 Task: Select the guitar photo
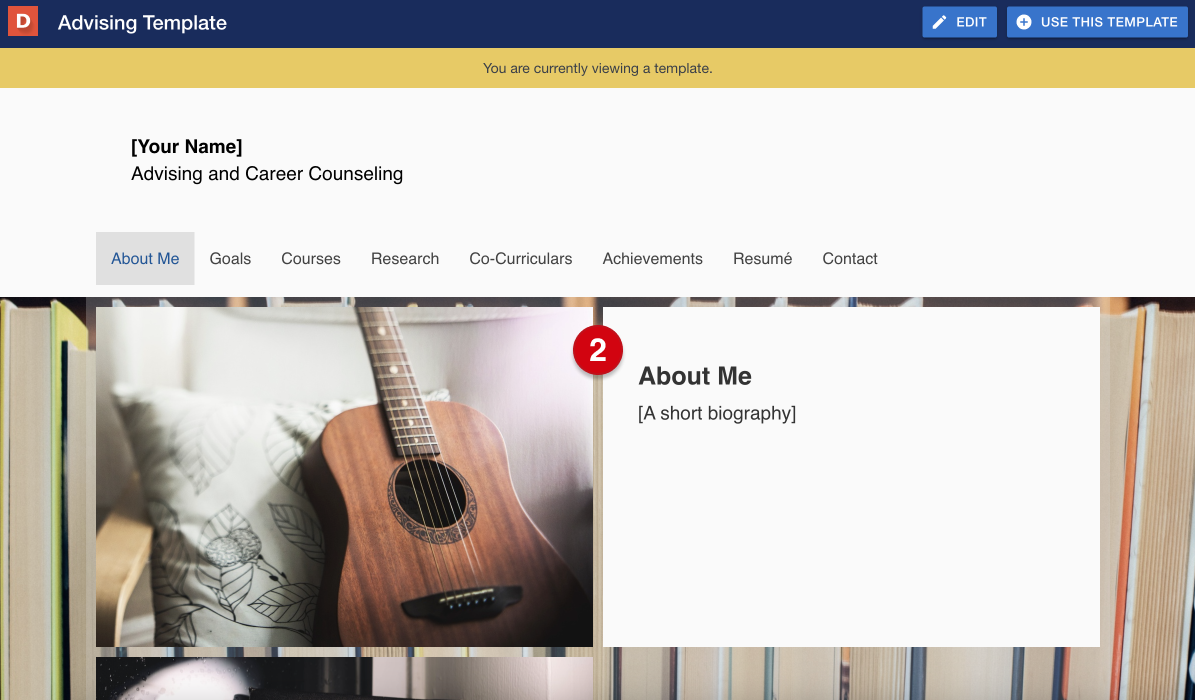click(x=344, y=476)
